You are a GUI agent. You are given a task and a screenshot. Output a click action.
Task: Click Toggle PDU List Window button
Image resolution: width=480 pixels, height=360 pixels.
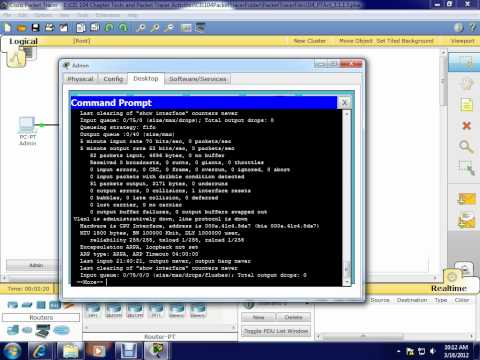point(276,331)
